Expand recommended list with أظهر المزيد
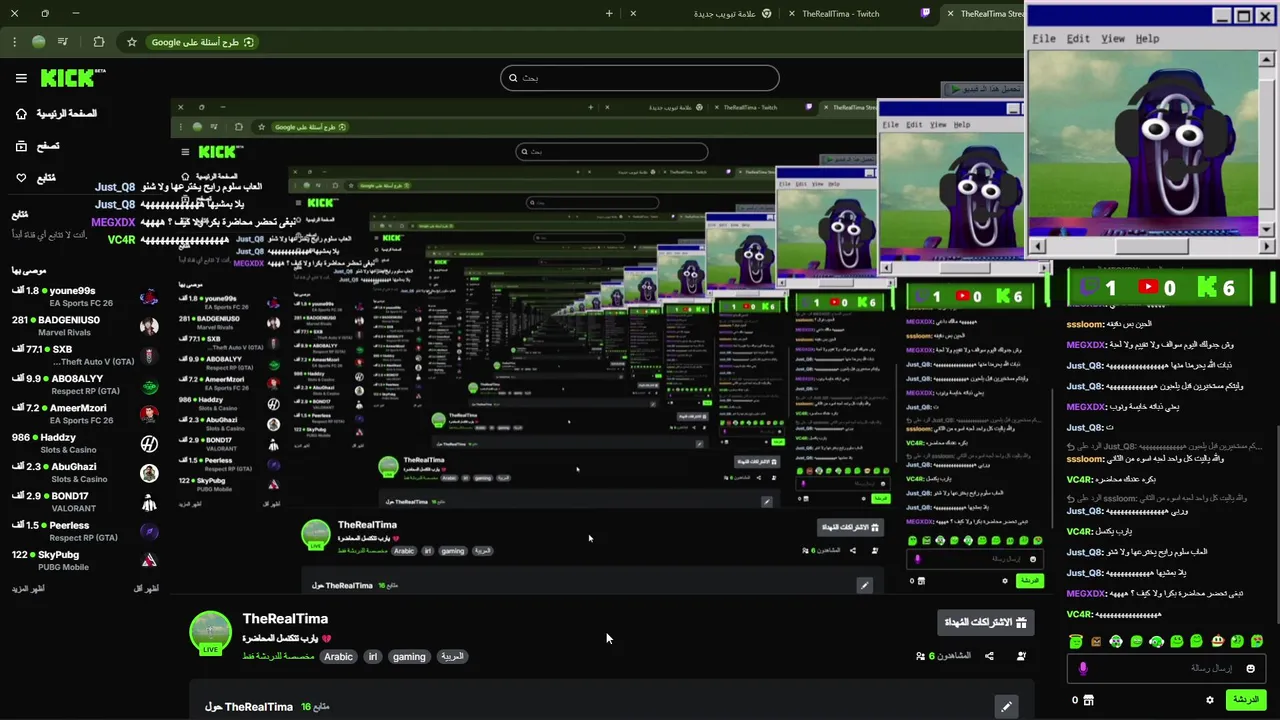Screen dimensions: 1280x720 click(28, 589)
